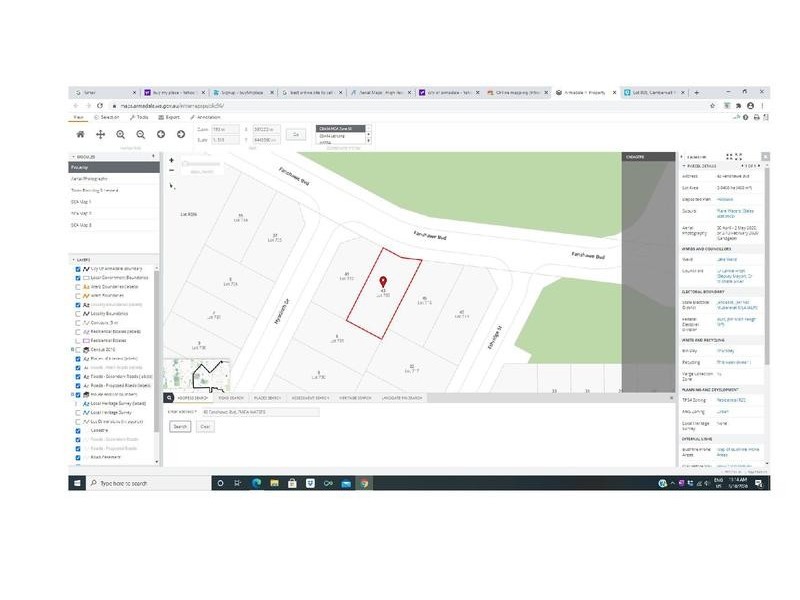800x600 pixels.
Task: Click the Home extent icon in toolbar
Action: click(81, 134)
